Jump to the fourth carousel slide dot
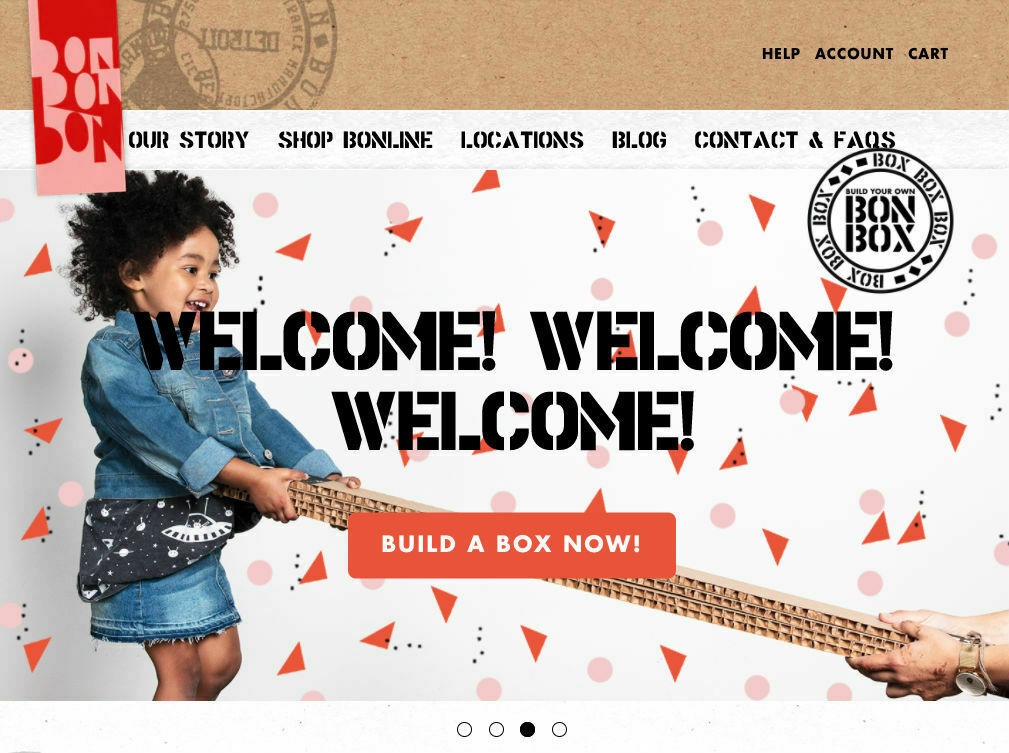 pos(560,729)
